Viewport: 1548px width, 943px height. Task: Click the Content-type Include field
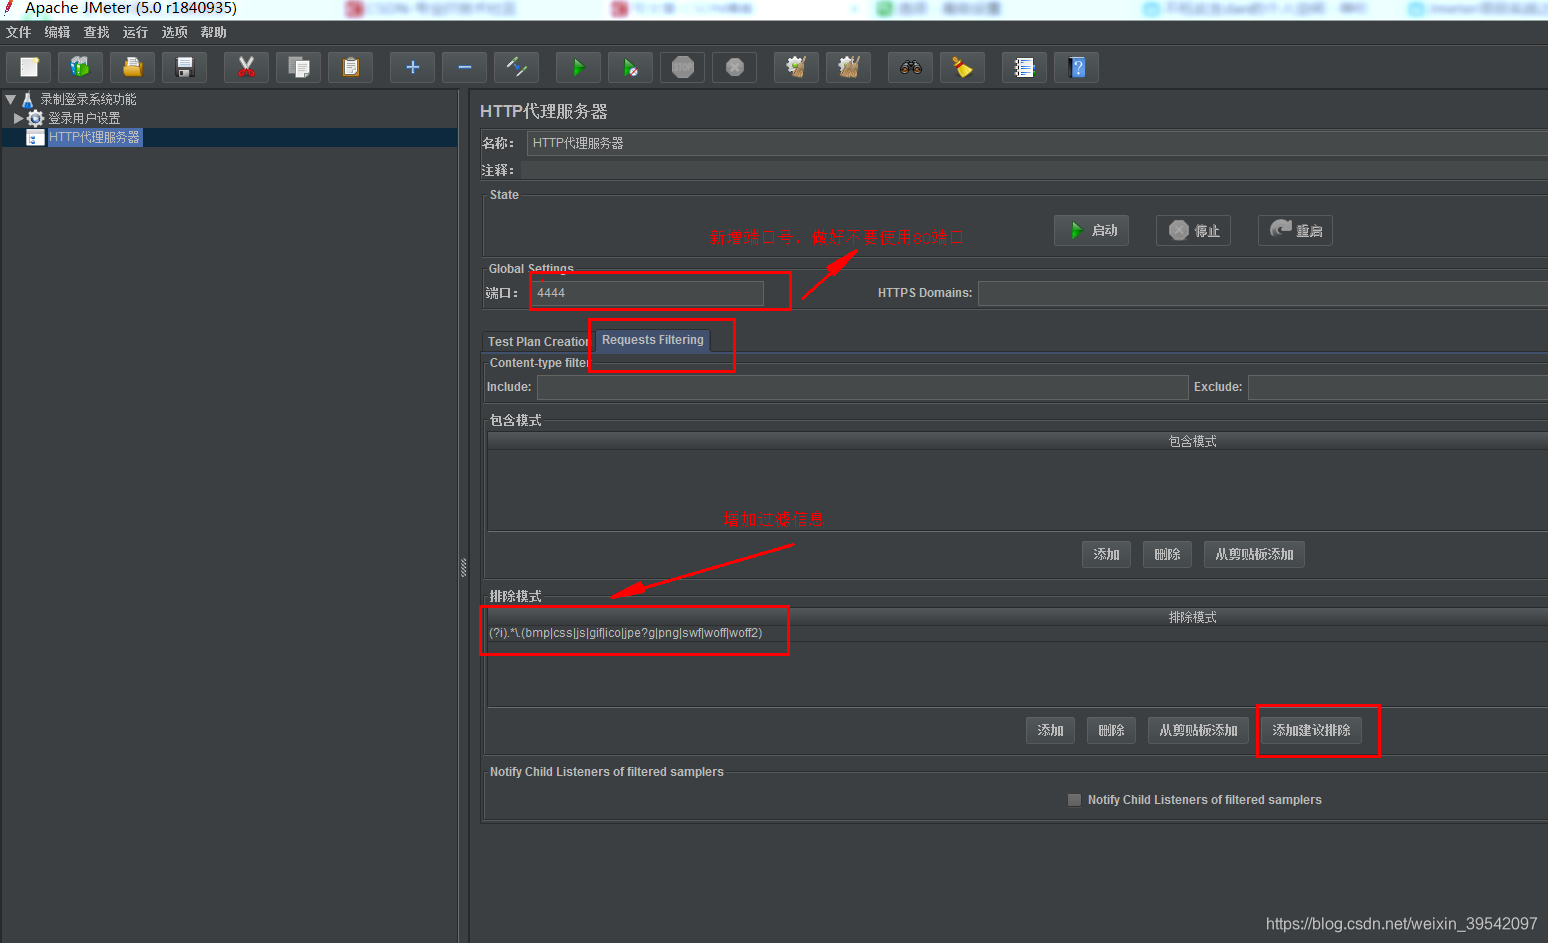(x=863, y=387)
